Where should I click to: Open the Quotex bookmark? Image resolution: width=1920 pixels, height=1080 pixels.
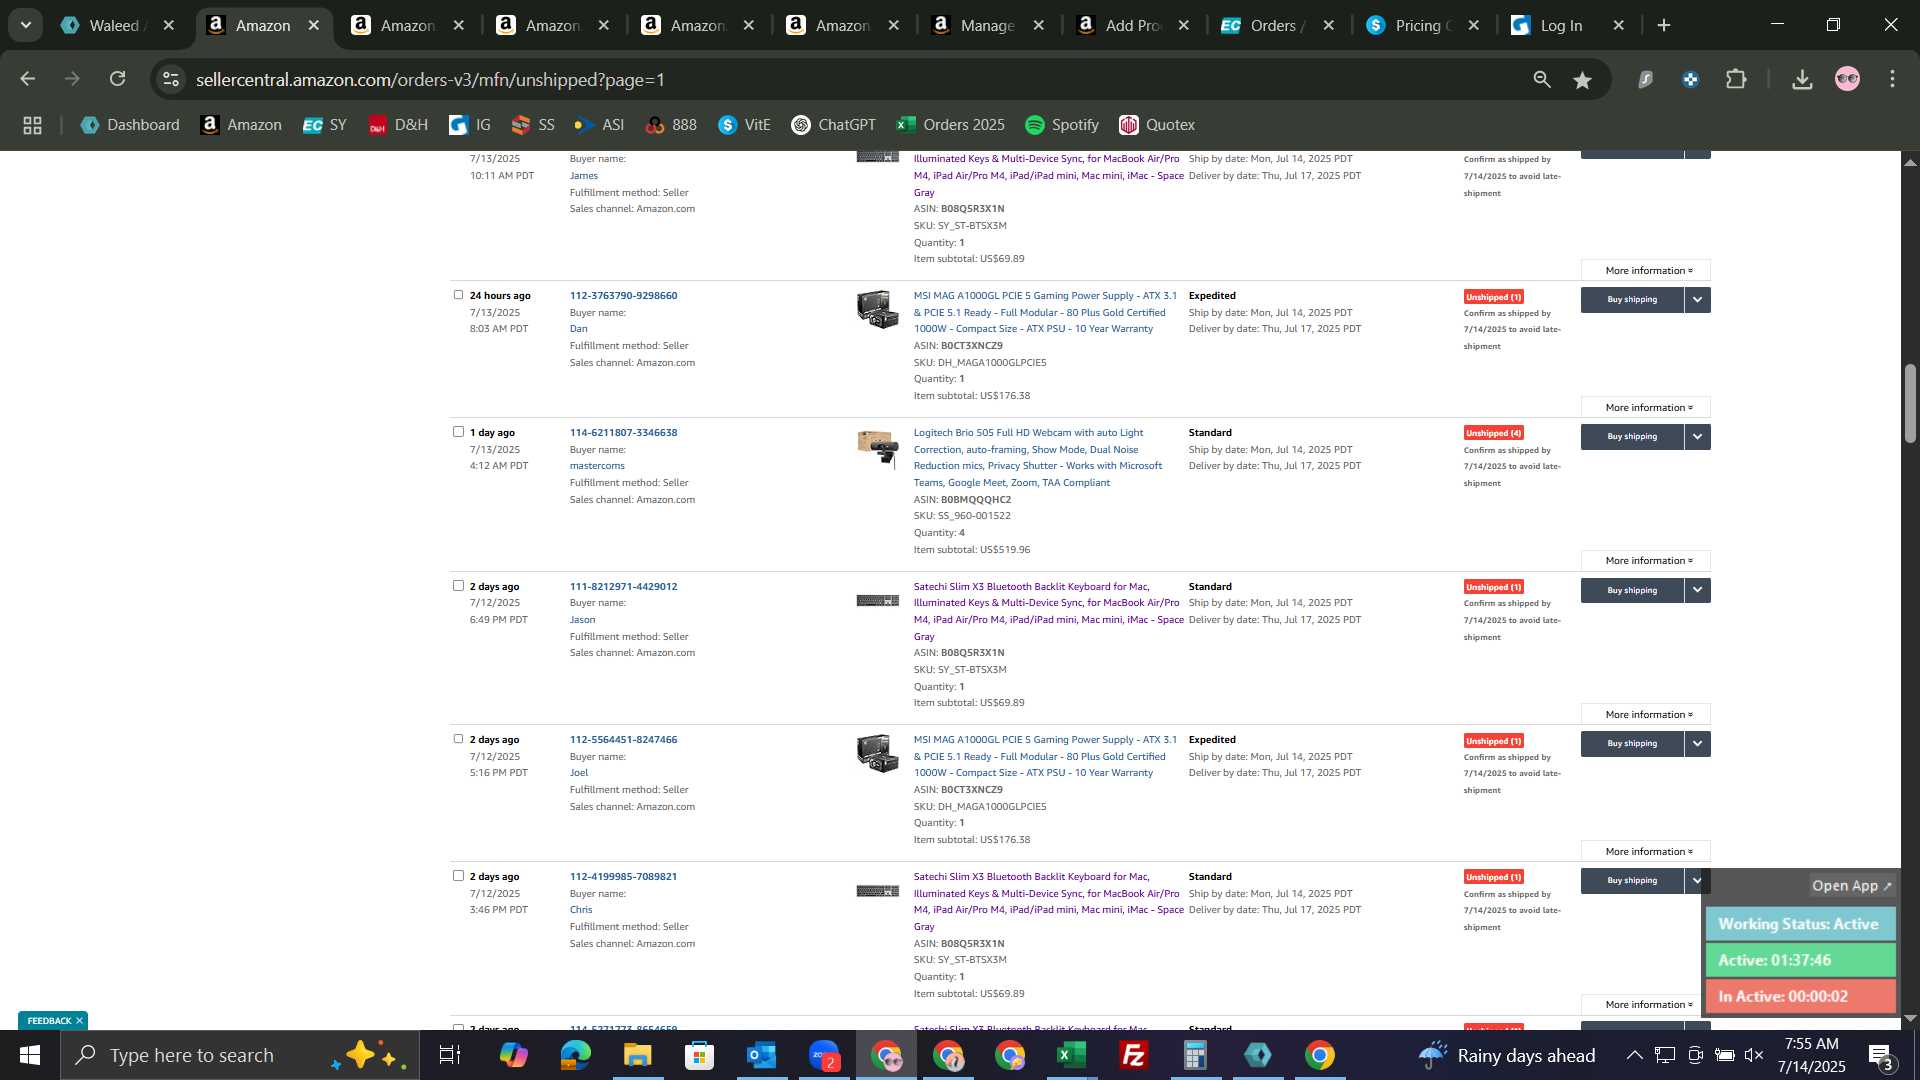[1157, 125]
